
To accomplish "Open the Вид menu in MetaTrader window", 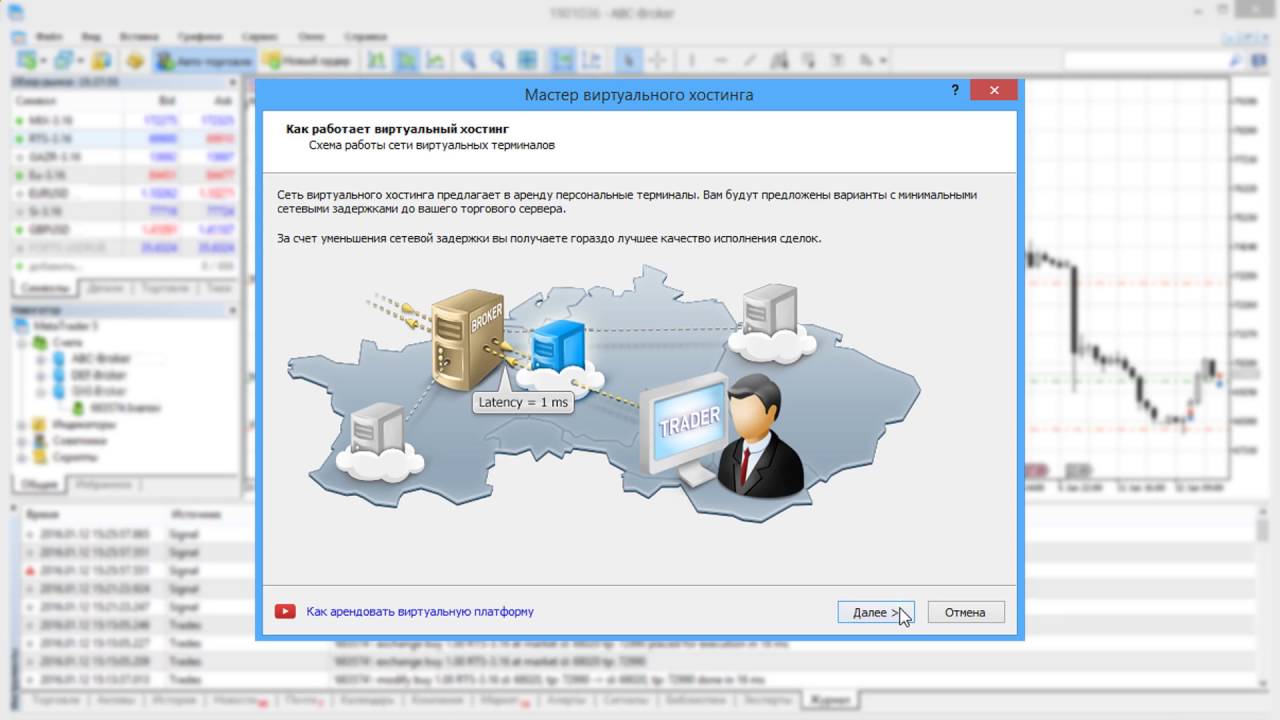I will (x=92, y=36).
